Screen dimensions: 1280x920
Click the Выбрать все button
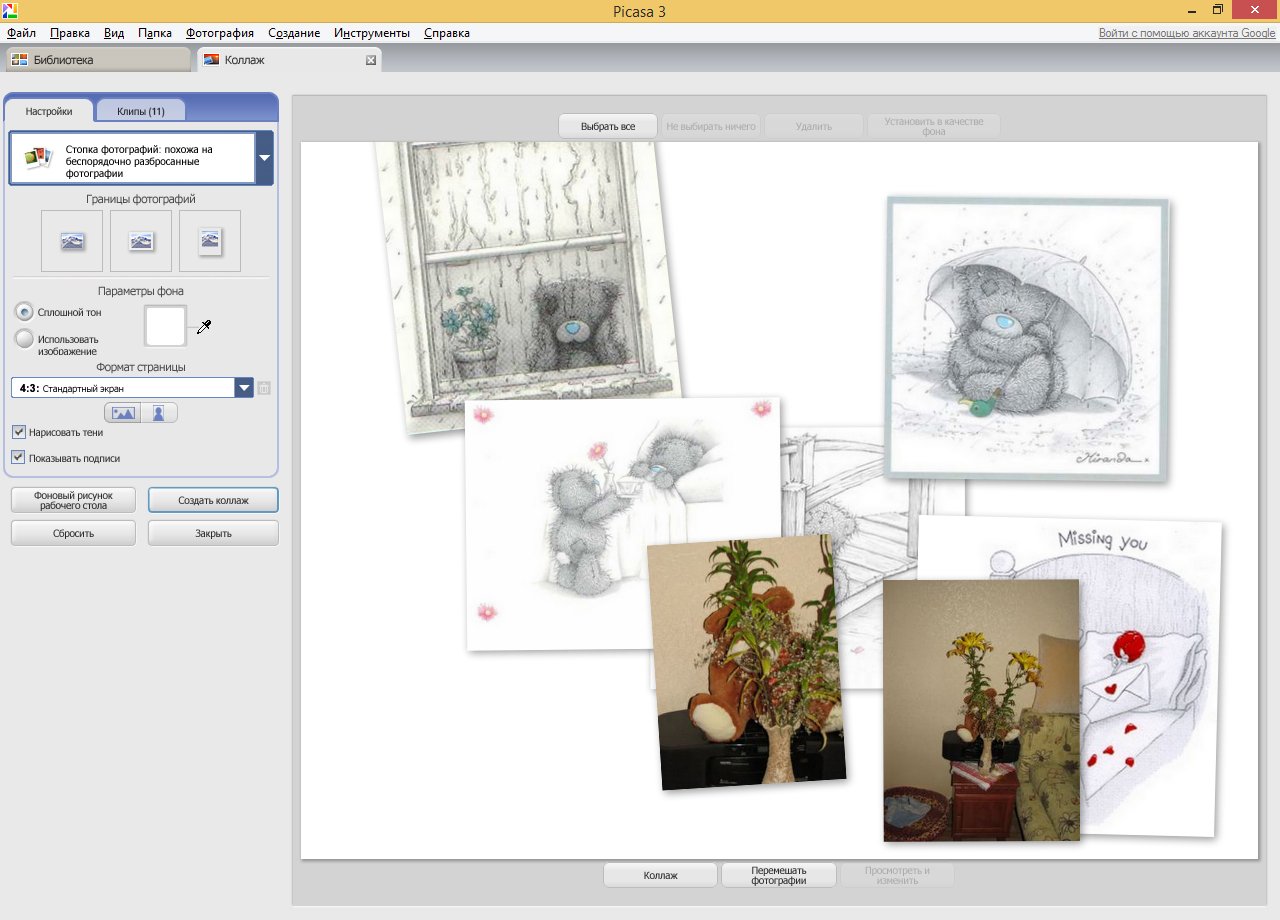[x=608, y=126]
